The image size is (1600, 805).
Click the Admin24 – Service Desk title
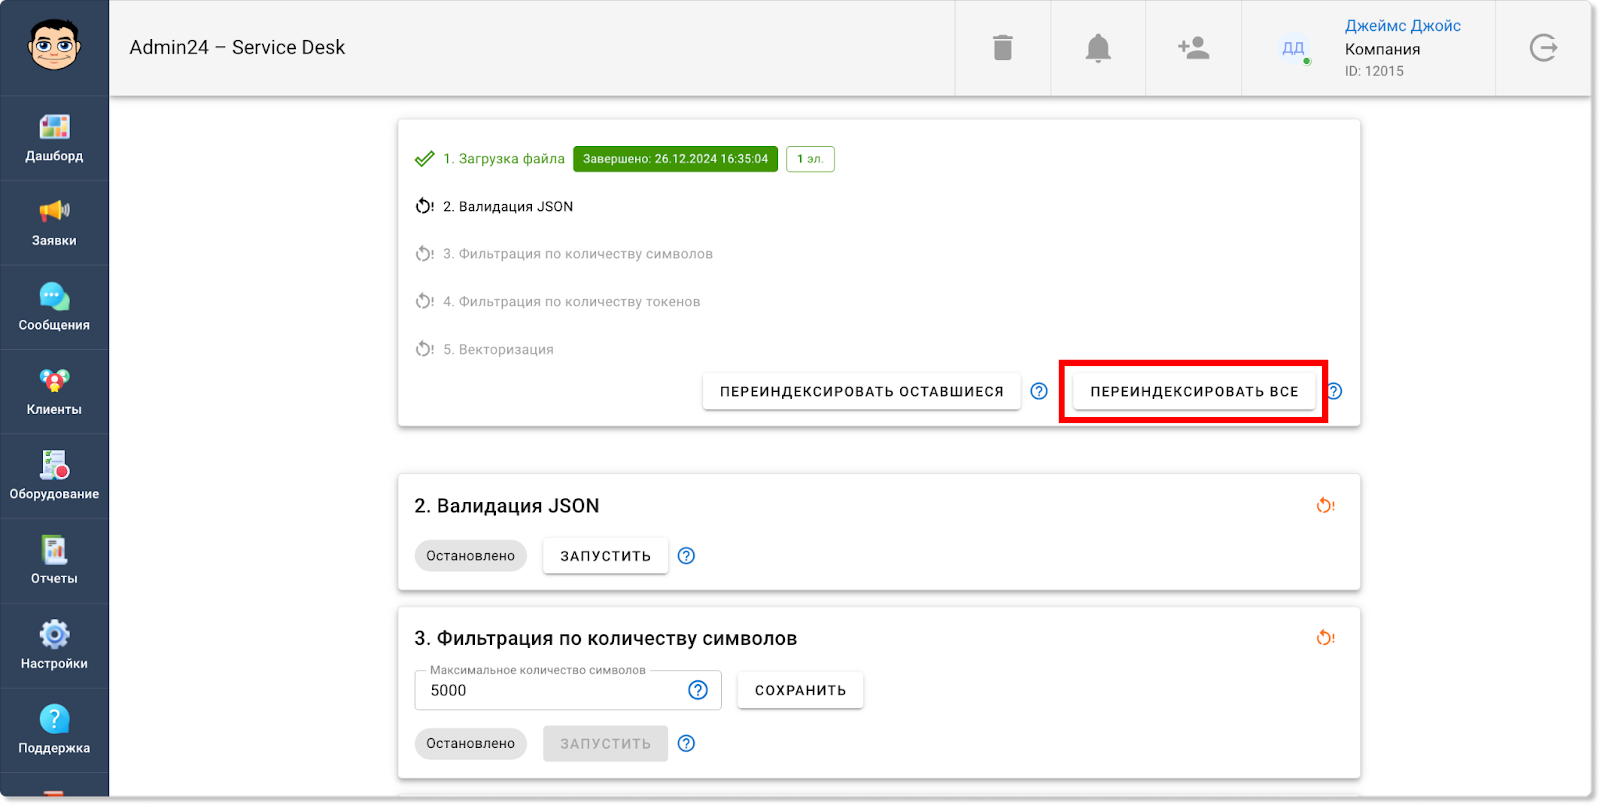point(237,48)
